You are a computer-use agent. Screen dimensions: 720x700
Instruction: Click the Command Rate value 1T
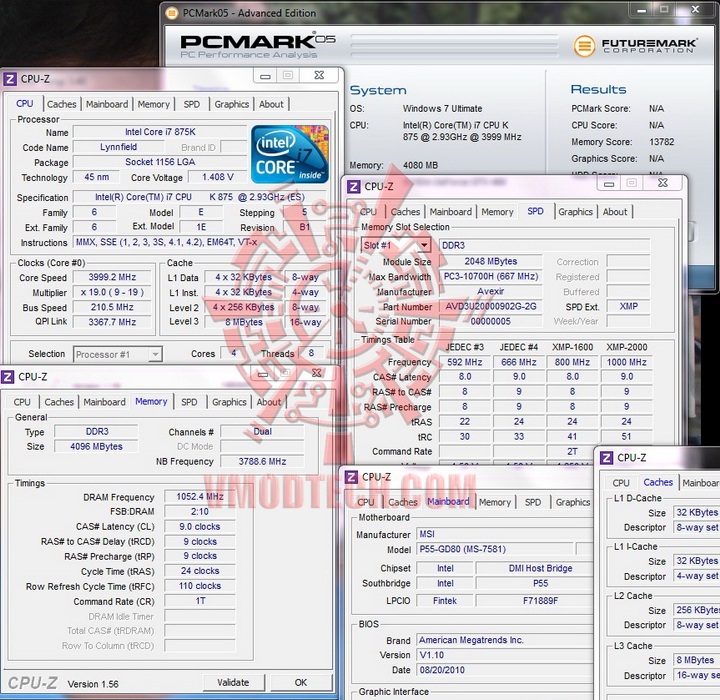(x=200, y=601)
